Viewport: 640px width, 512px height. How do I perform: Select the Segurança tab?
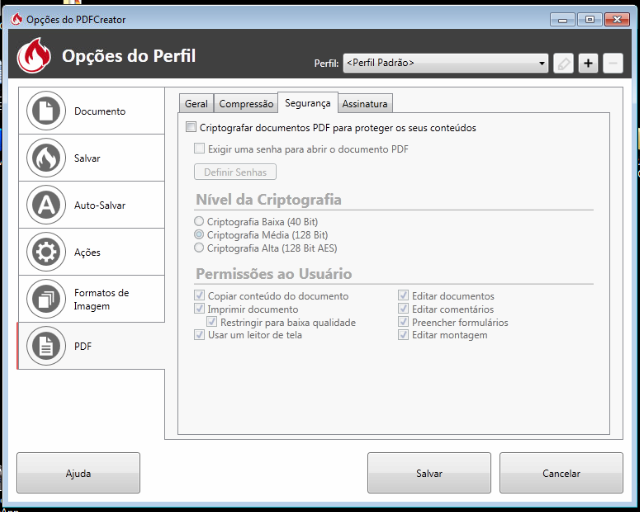tap(307, 103)
